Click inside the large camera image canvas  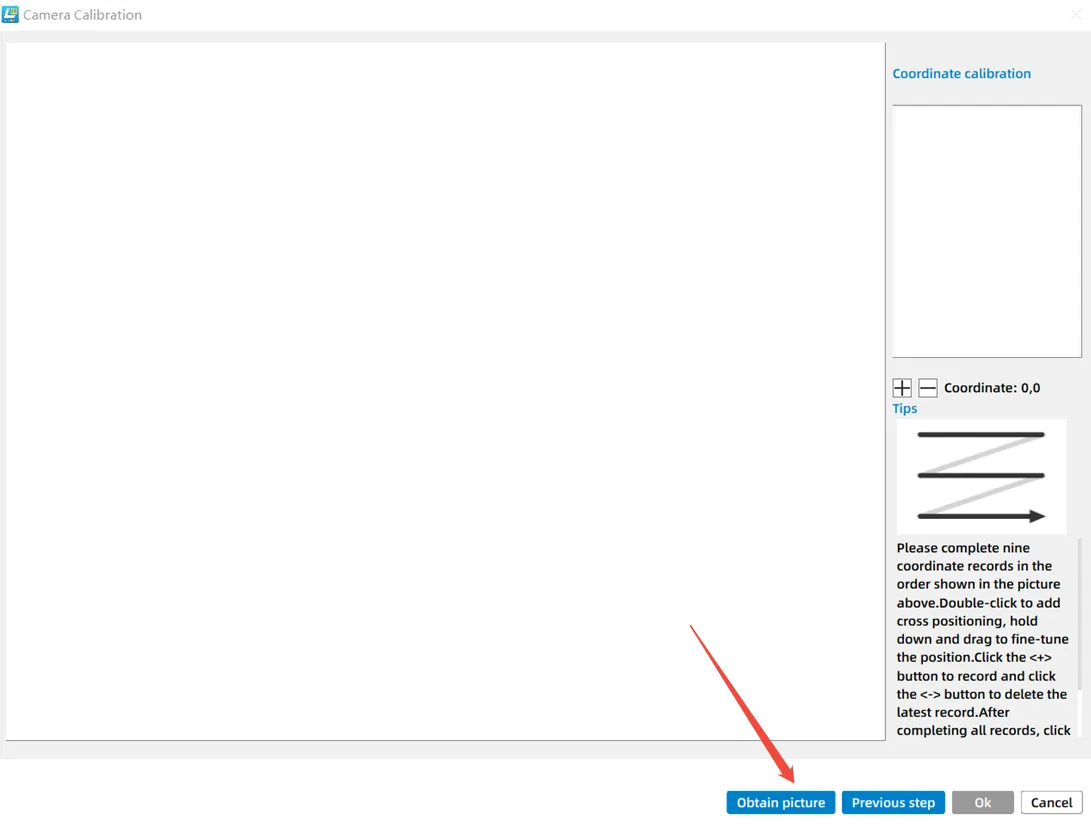(445, 391)
